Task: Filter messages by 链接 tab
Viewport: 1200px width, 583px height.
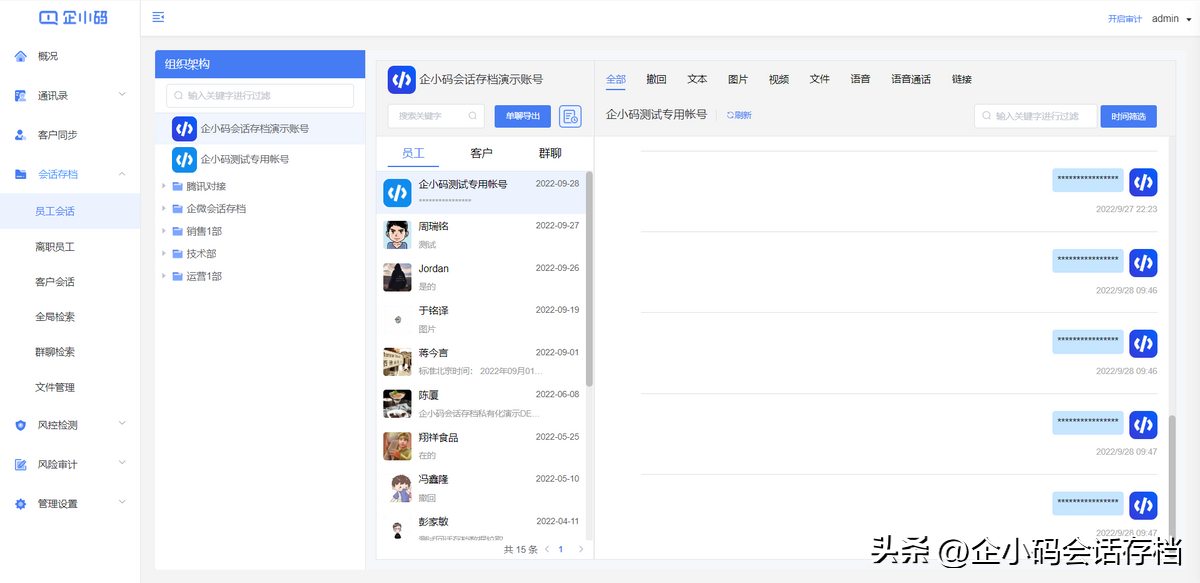Action: coord(962,79)
